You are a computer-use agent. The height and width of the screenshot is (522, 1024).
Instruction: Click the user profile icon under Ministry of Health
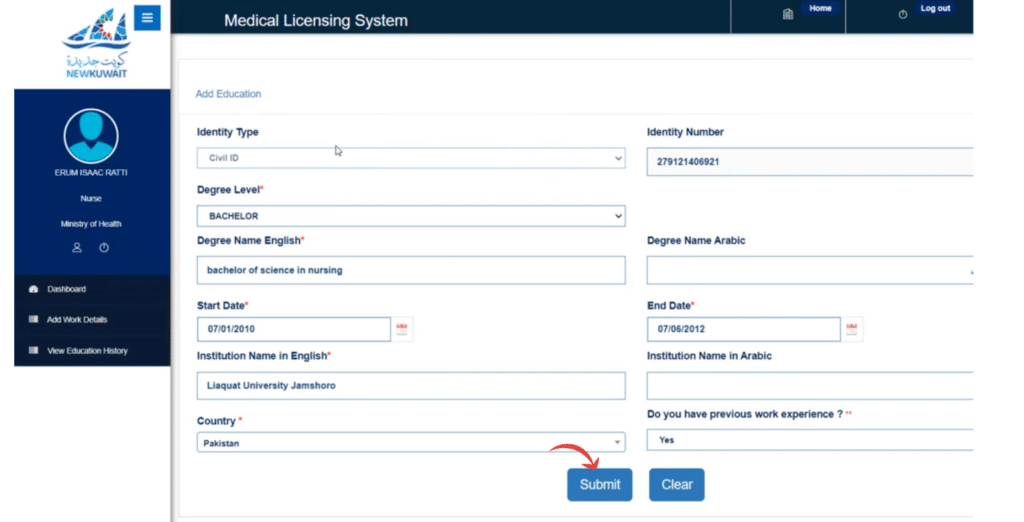tap(77, 248)
